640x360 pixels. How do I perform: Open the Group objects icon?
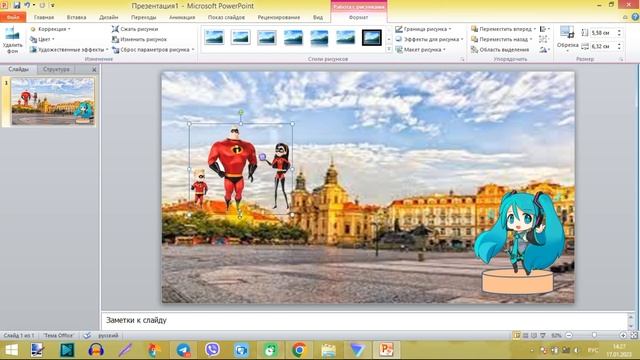coord(543,39)
